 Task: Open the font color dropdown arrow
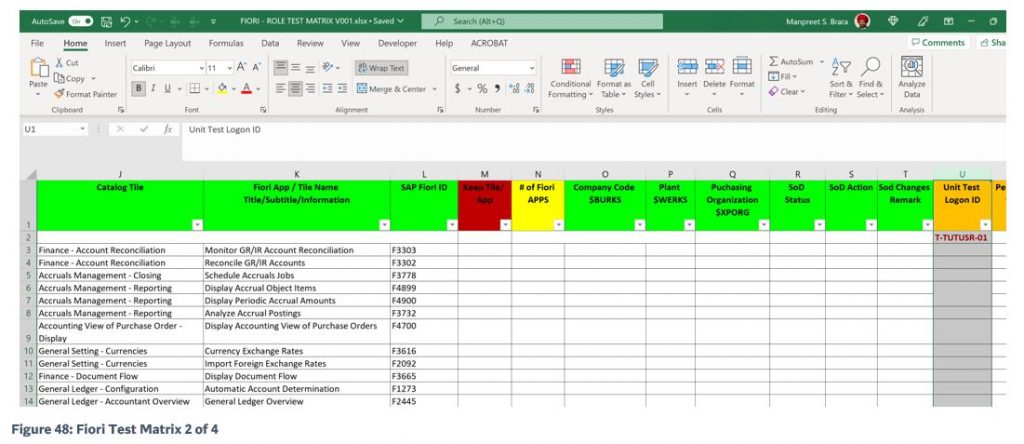click(x=258, y=89)
